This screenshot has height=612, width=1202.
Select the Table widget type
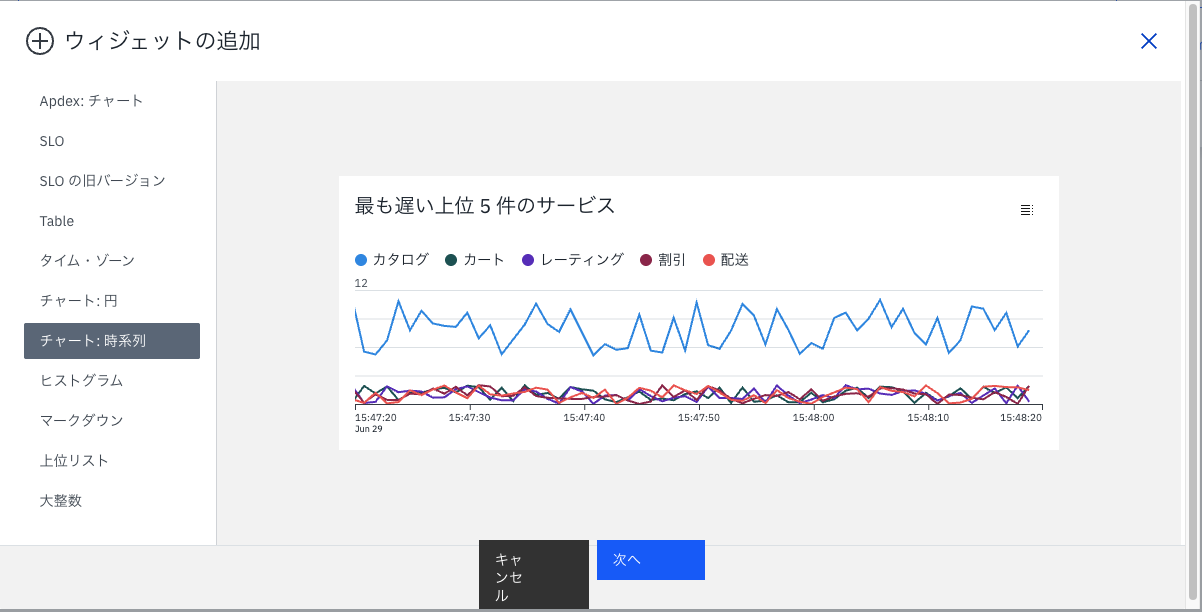click(x=57, y=221)
